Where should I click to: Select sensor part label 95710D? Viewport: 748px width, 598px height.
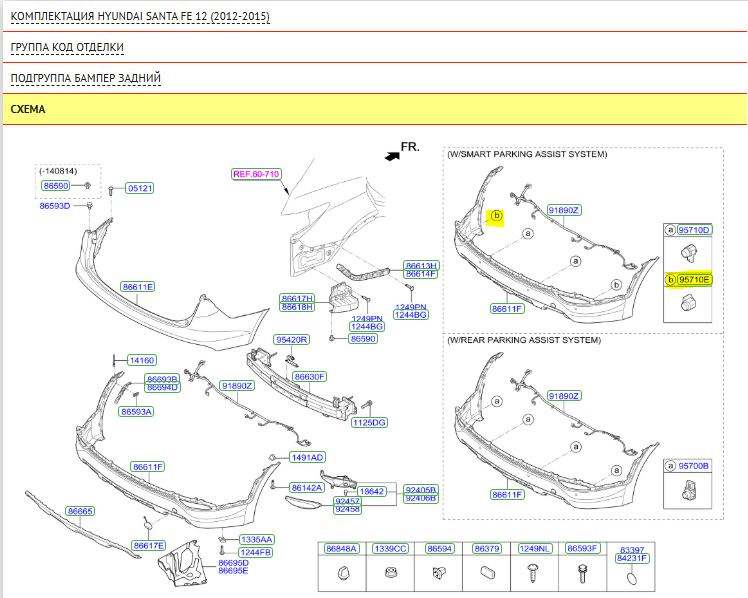694,230
